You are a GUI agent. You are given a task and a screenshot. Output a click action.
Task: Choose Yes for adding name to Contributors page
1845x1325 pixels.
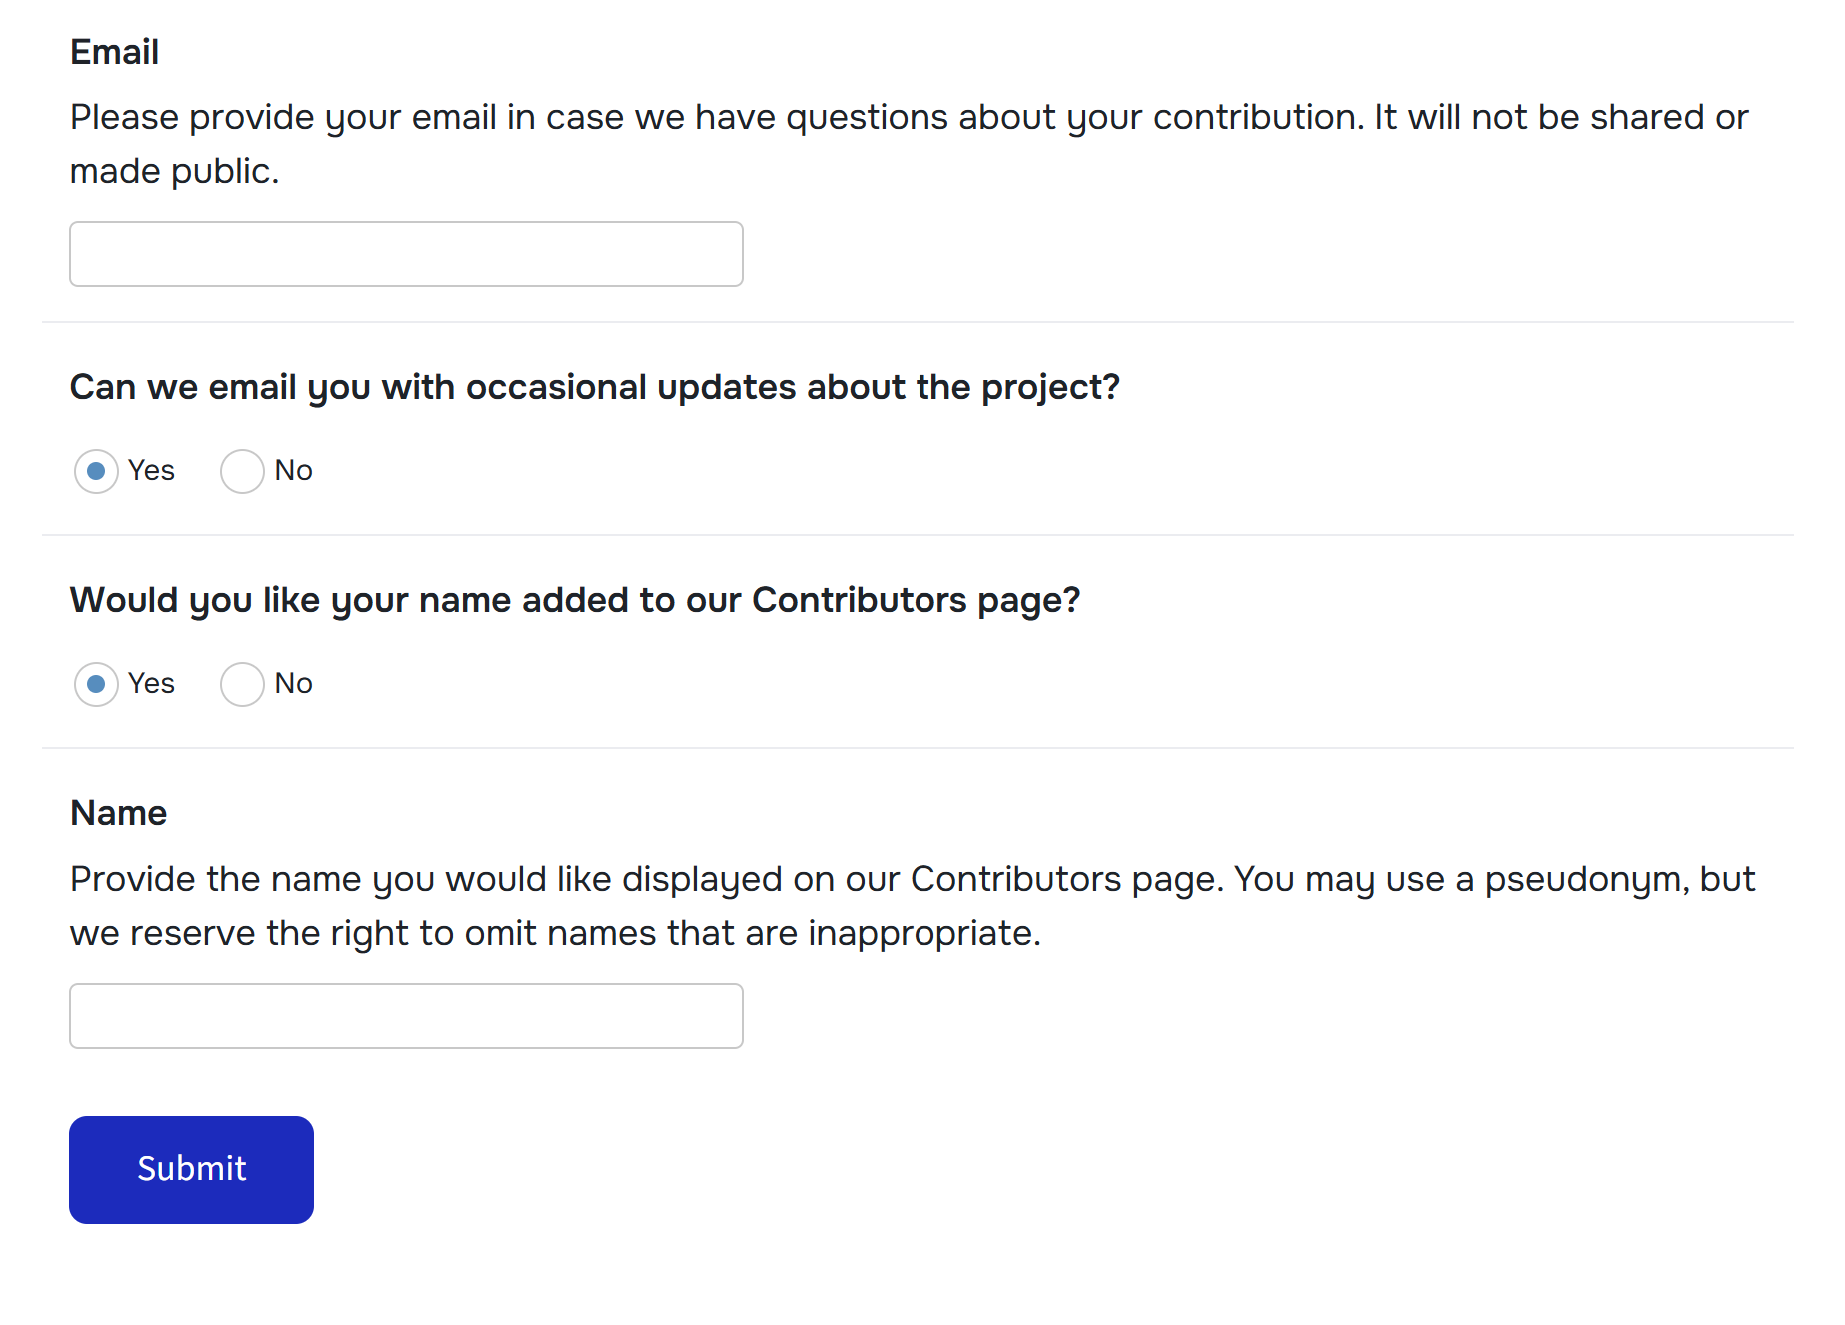(x=96, y=684)
